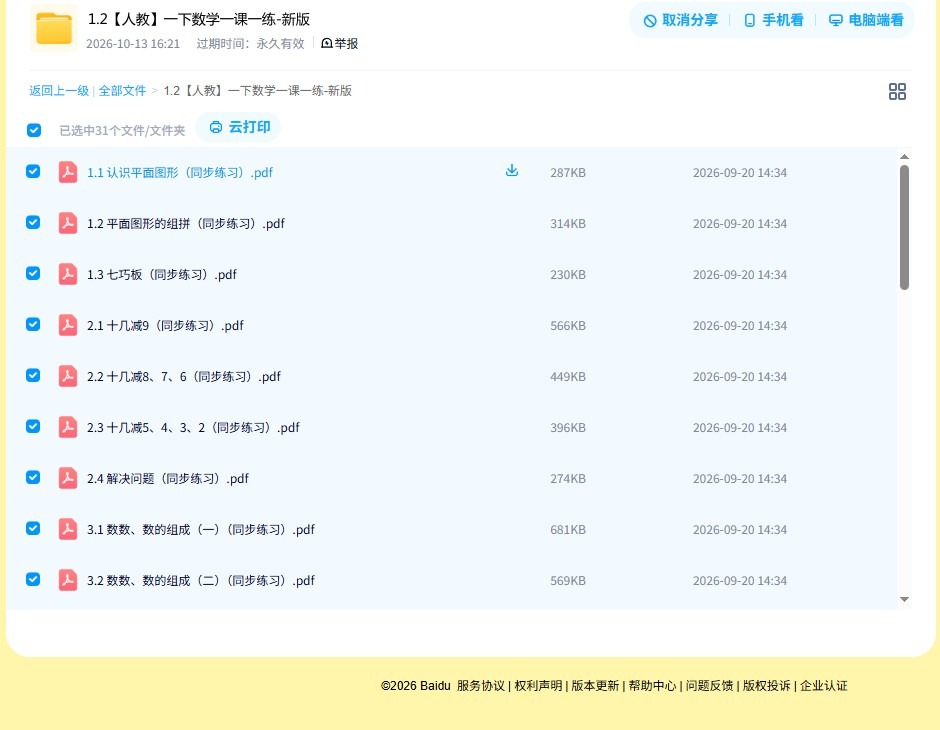Uncheck 2.1 十几减9 checkbox
Screen dimensions: 940x730
point(33,324)
